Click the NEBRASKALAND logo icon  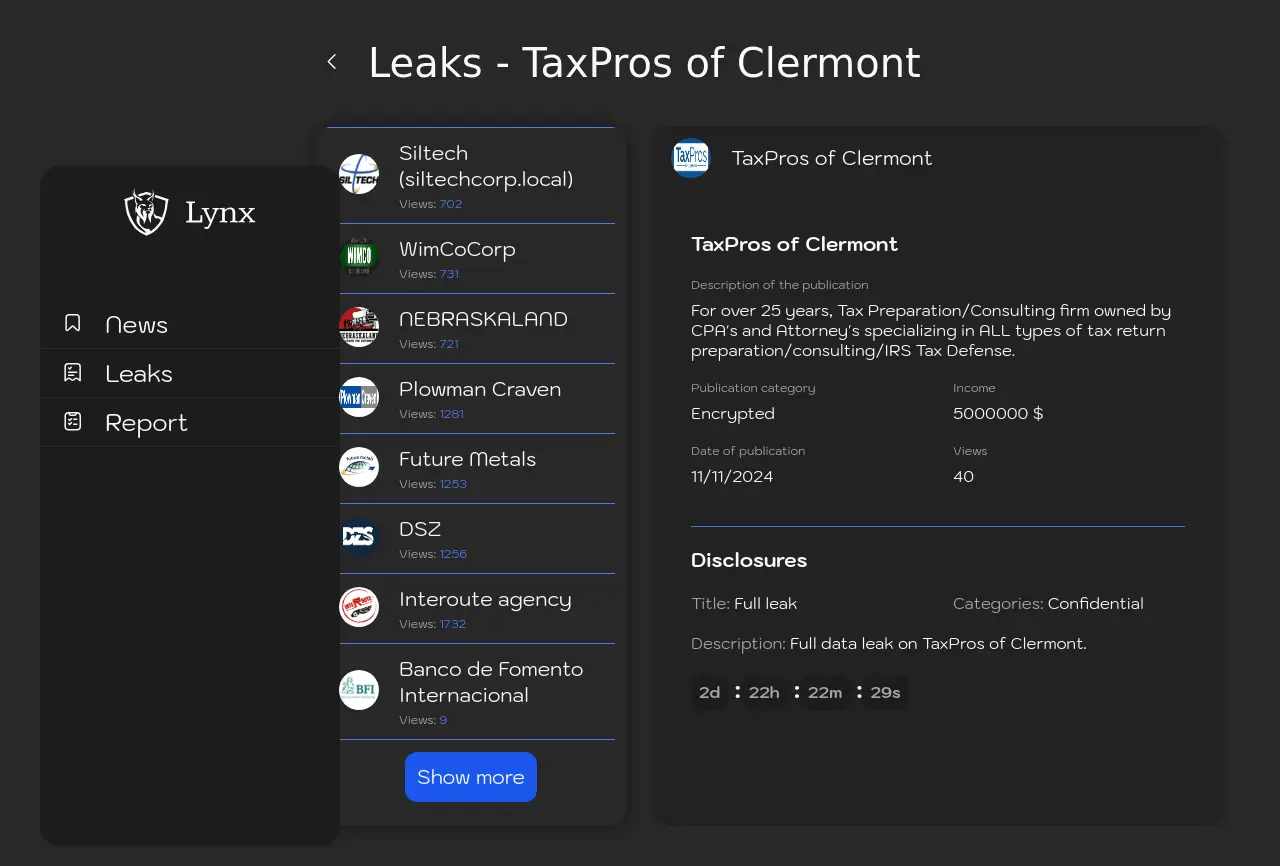(359, 327)
